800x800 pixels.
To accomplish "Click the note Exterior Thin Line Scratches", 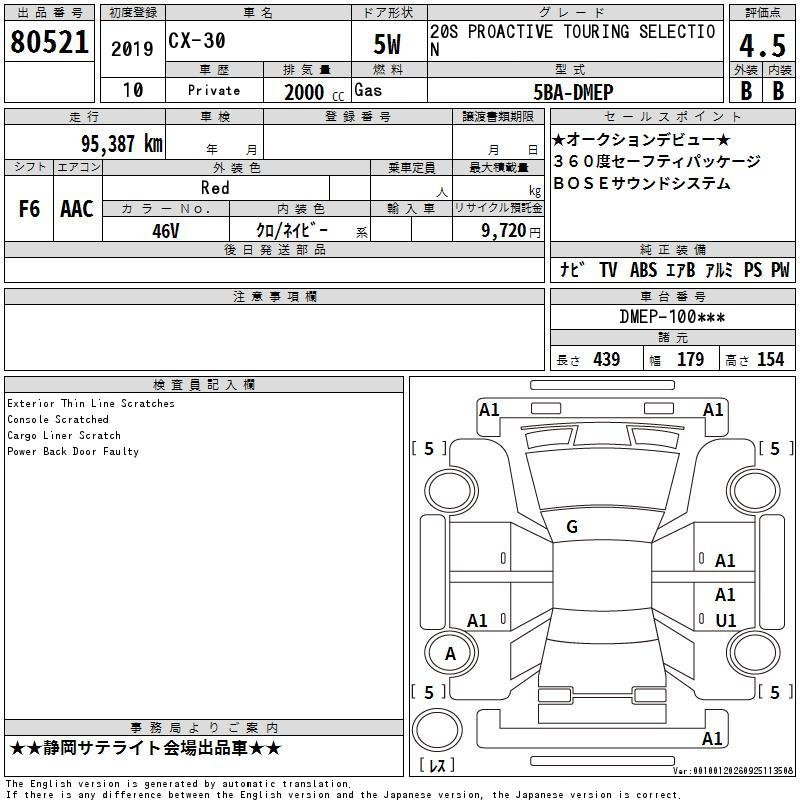I will 91,403.
